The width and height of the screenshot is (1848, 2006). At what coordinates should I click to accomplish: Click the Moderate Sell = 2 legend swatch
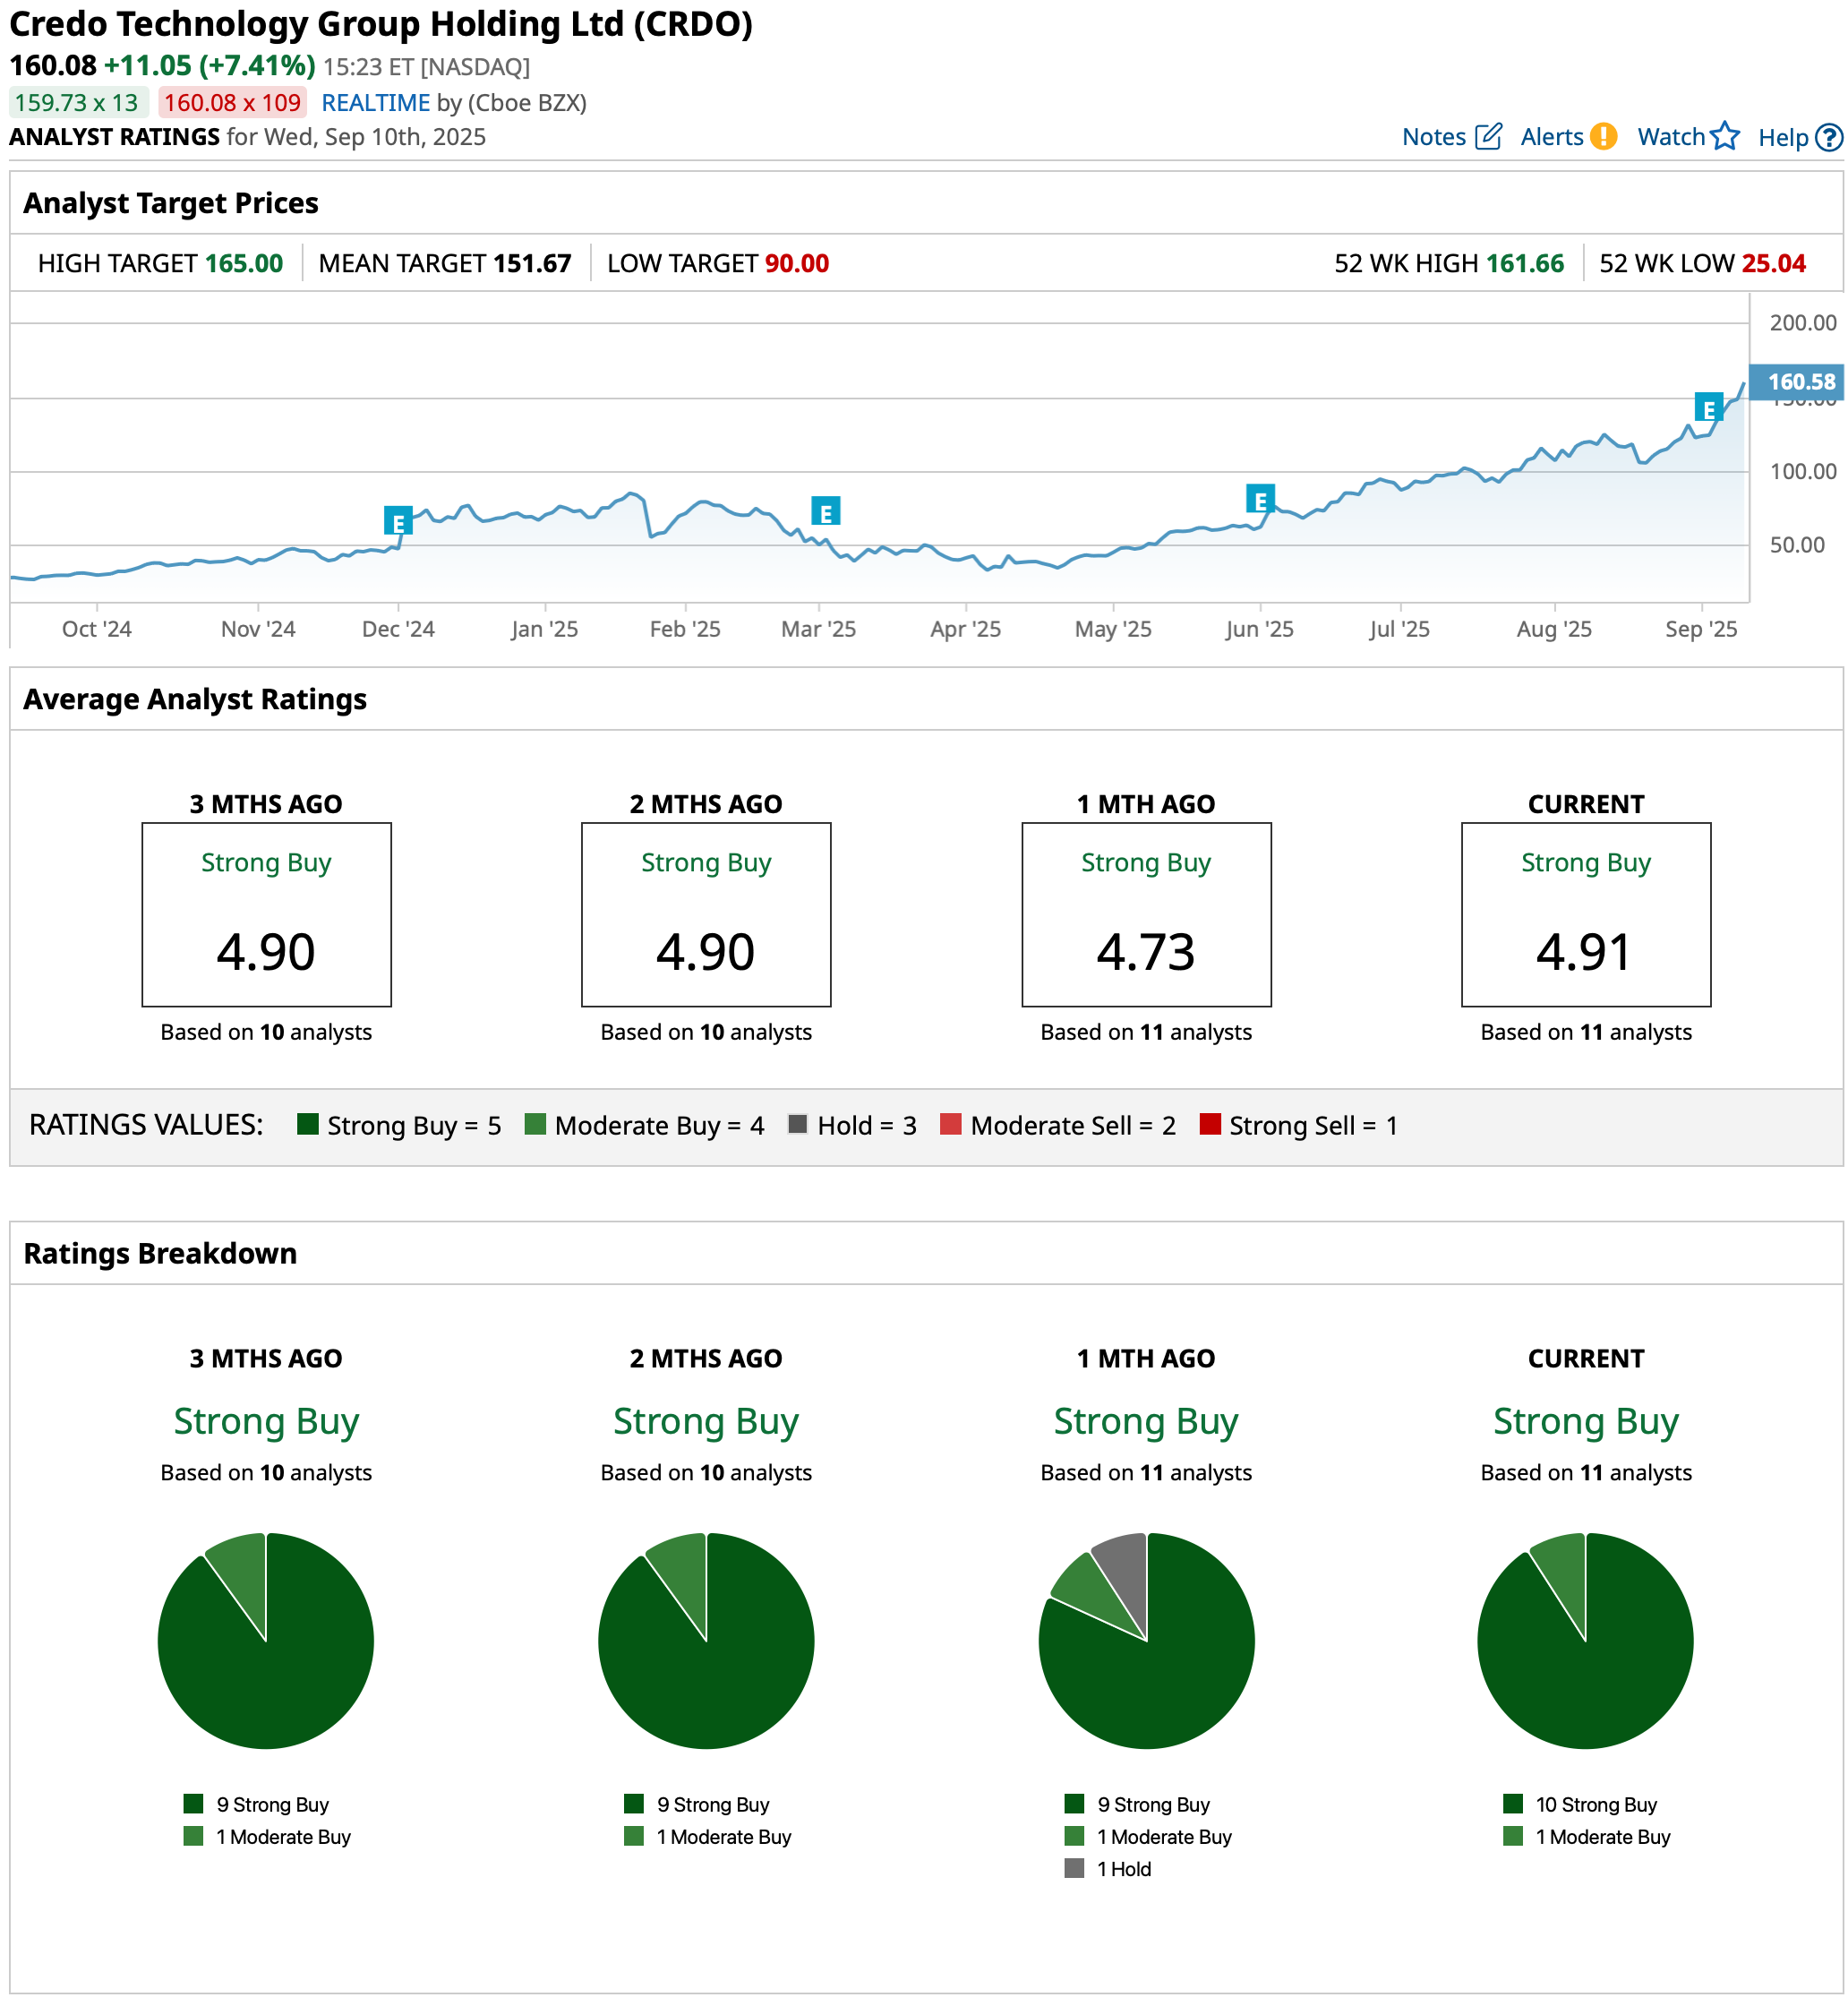(951, 1124)
